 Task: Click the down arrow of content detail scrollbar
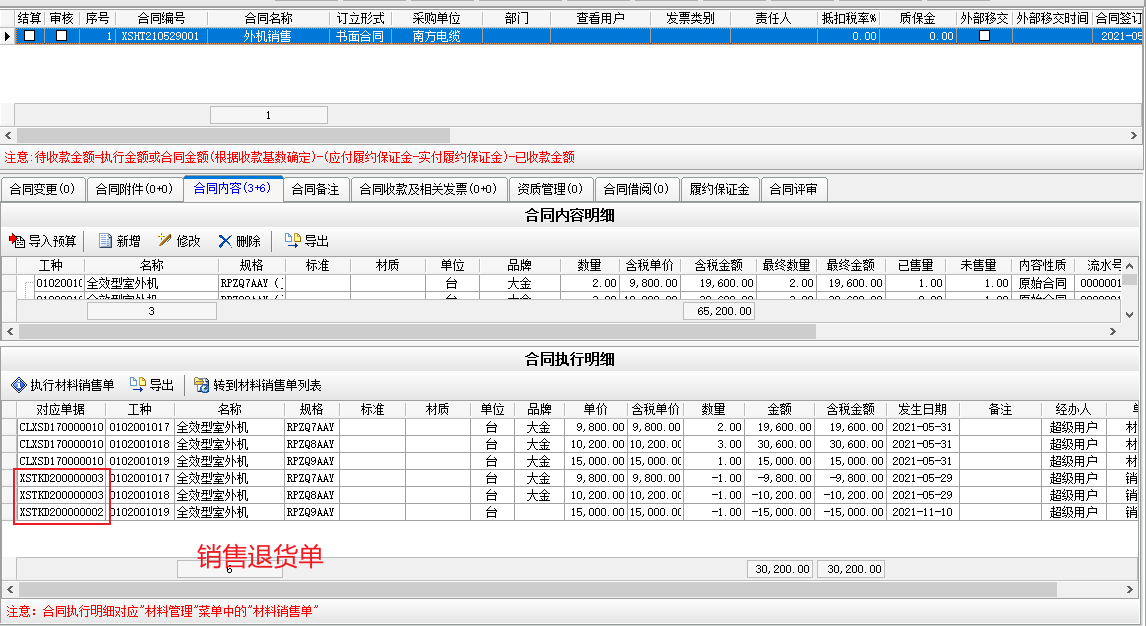pyautogui.click(x=1130, y=314)
